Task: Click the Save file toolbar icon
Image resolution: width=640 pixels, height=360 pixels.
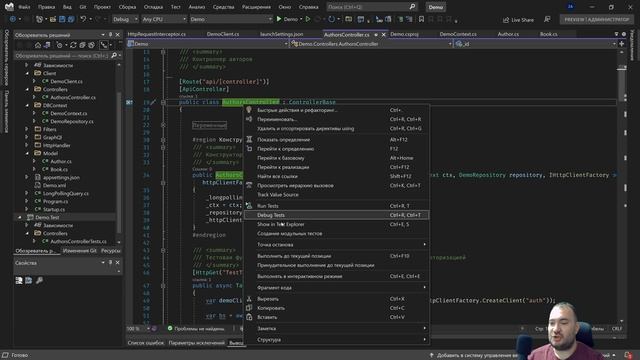Action: point(62,19)
